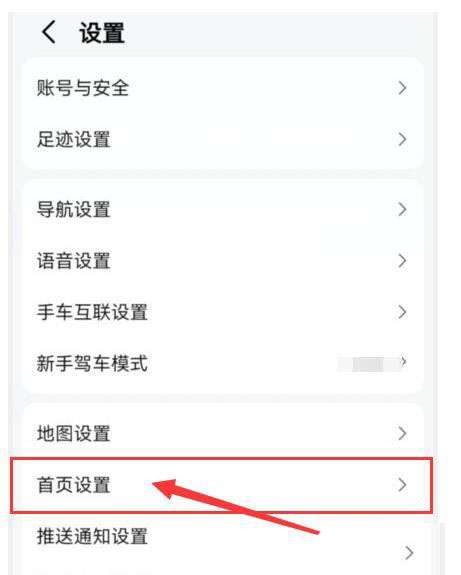Viewport: 461px width, 575px height.
Task: Open 新手驾车模式 setting
Action: pyautogui.click(x=223, y=363)
